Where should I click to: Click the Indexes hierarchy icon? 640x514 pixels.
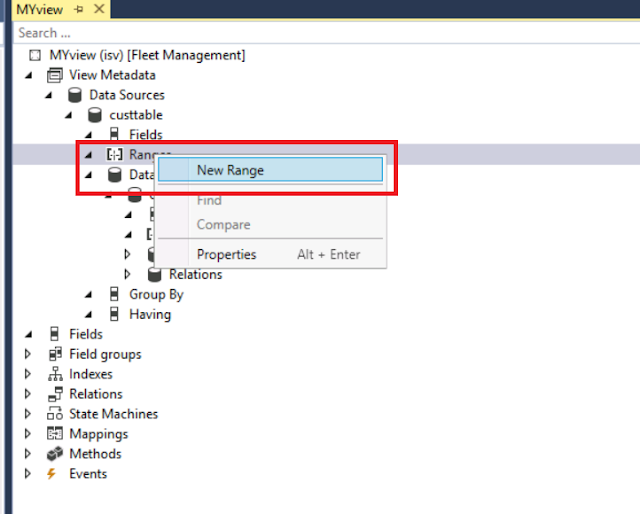coord(55,374)
